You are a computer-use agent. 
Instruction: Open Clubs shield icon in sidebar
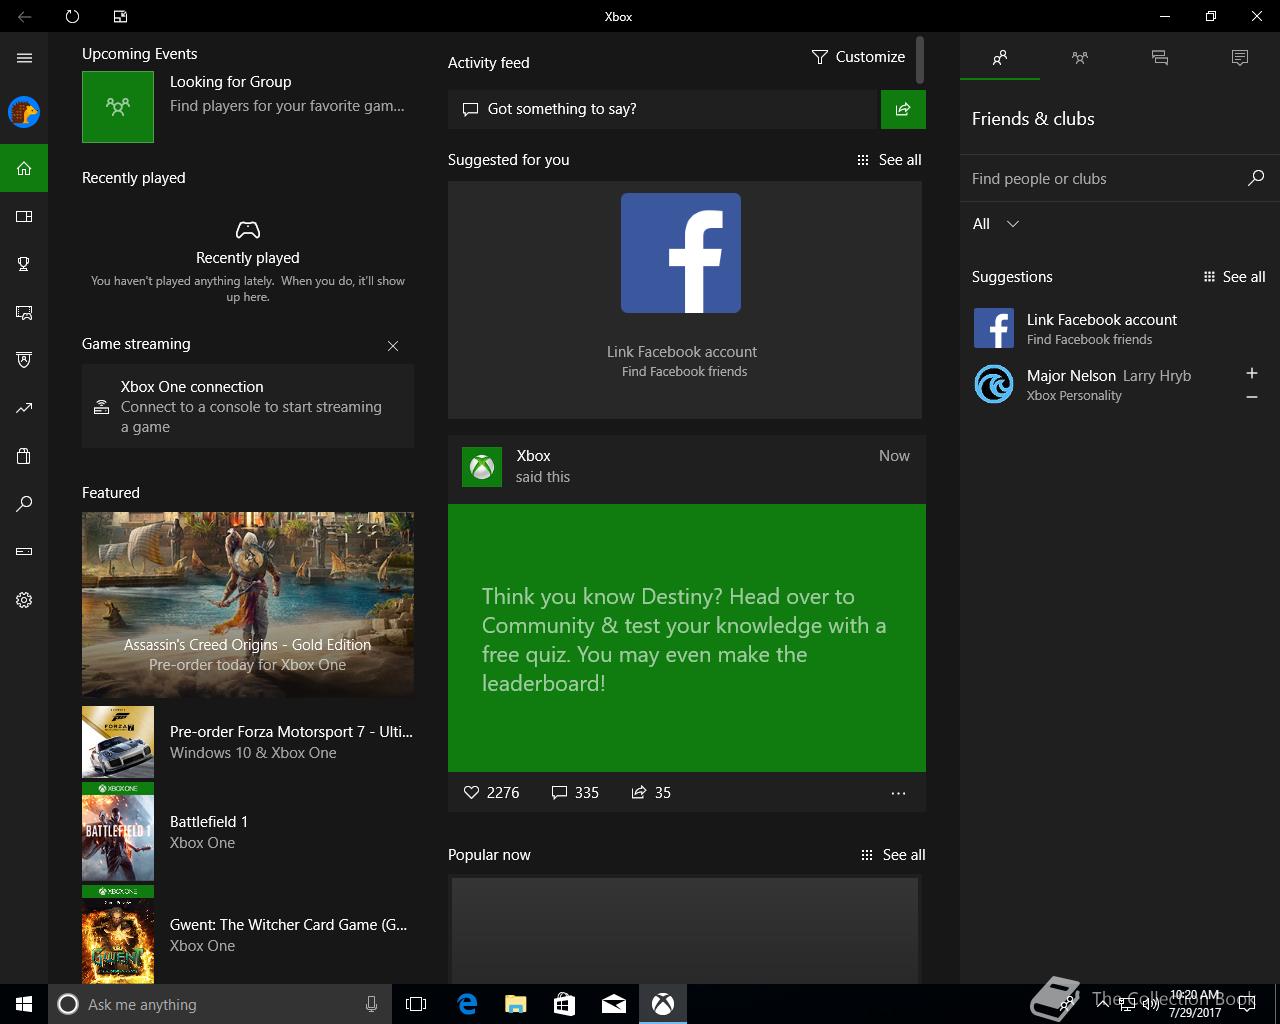(x=24, y=360)
